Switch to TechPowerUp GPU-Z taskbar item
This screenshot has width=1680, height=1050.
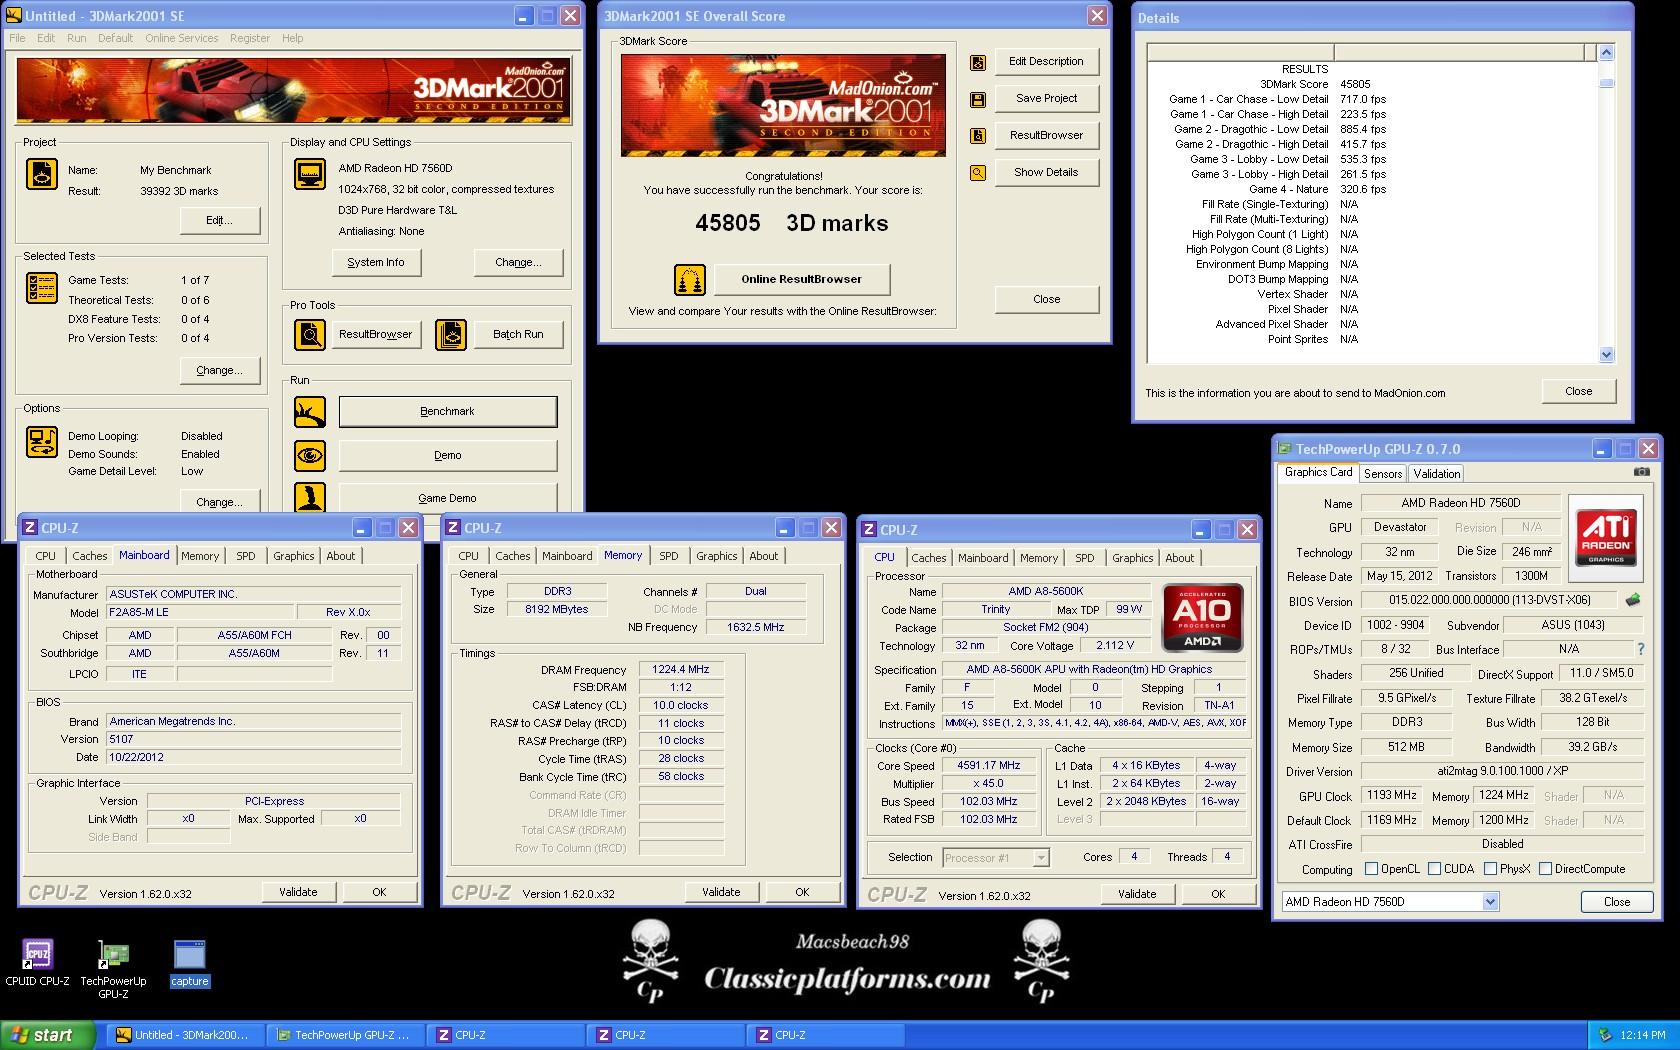click(345, 1035)
